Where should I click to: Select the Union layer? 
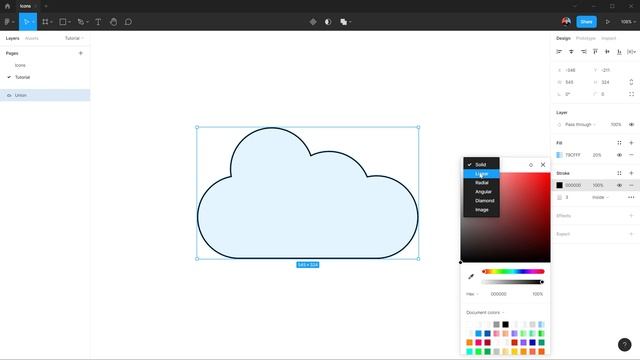click(x=45, y=95)
